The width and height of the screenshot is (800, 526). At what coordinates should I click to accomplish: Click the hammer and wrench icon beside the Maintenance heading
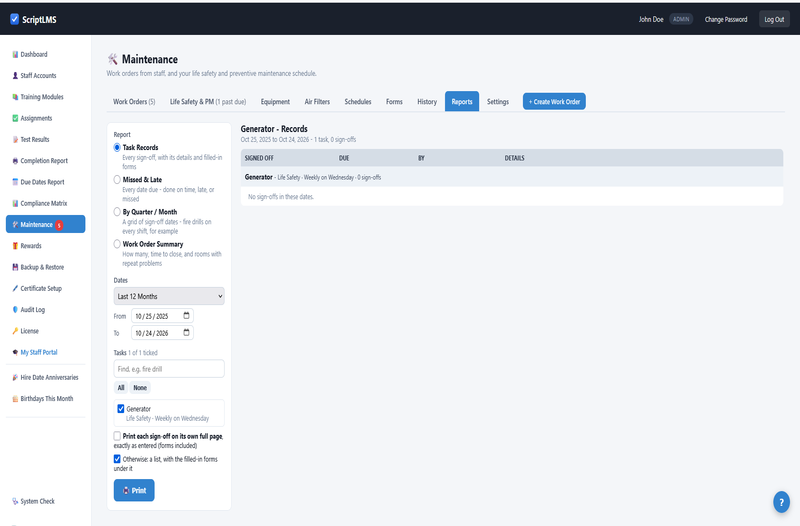coord(113,59)
